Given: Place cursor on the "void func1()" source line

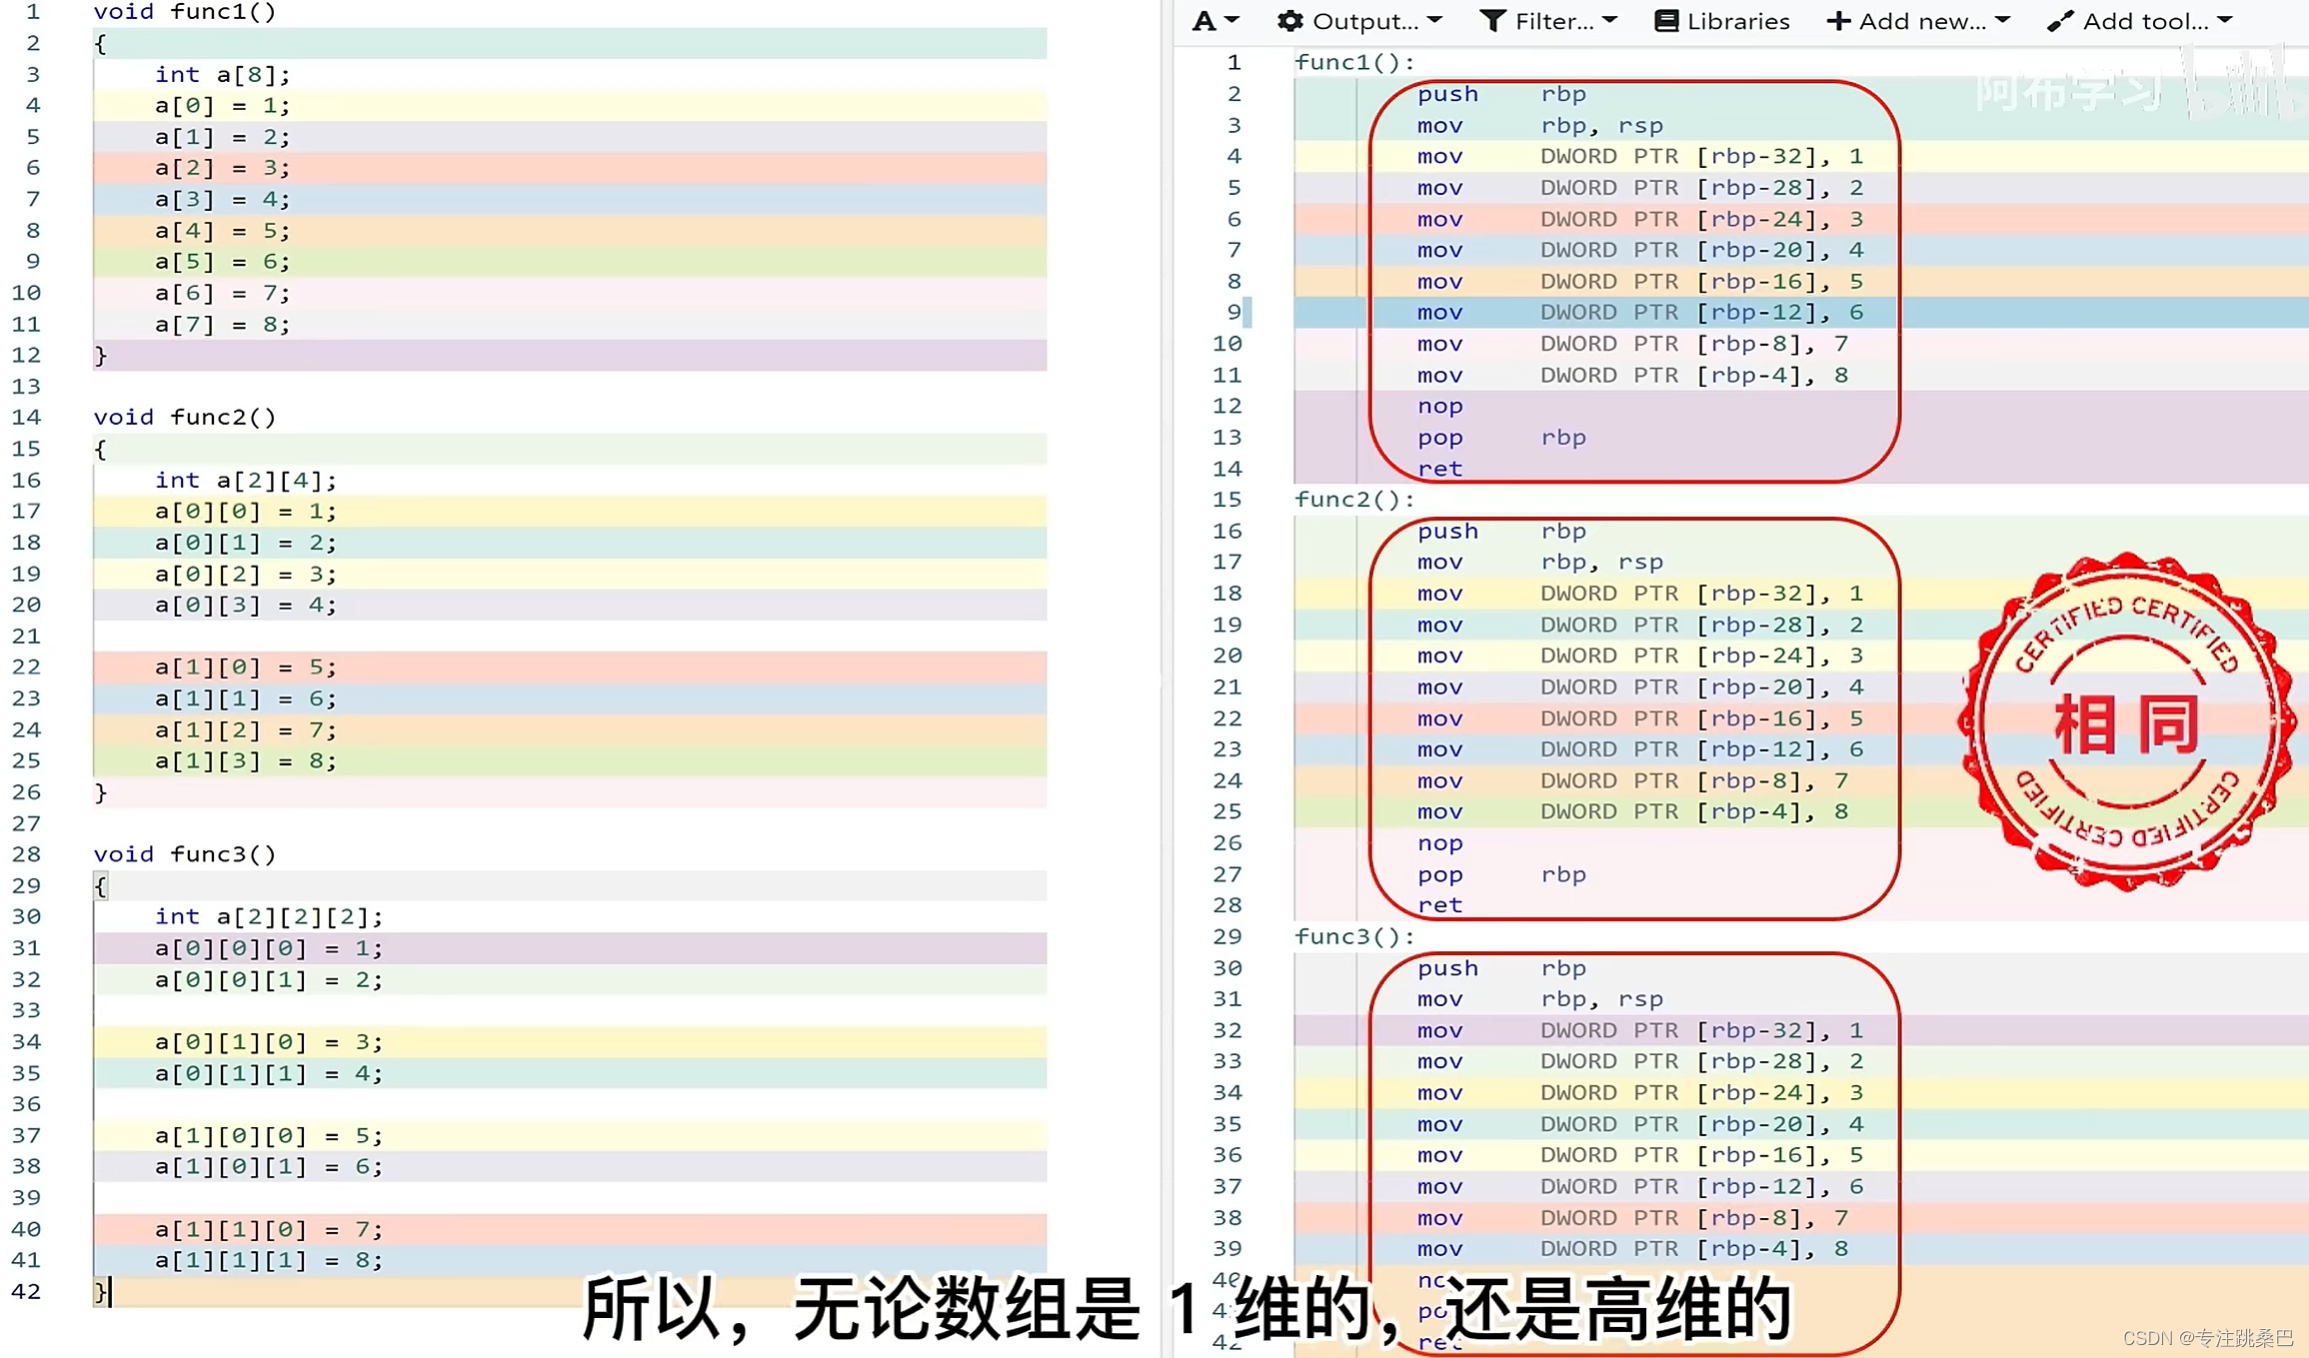Looking at the screenshot, I should coord(182,12).
